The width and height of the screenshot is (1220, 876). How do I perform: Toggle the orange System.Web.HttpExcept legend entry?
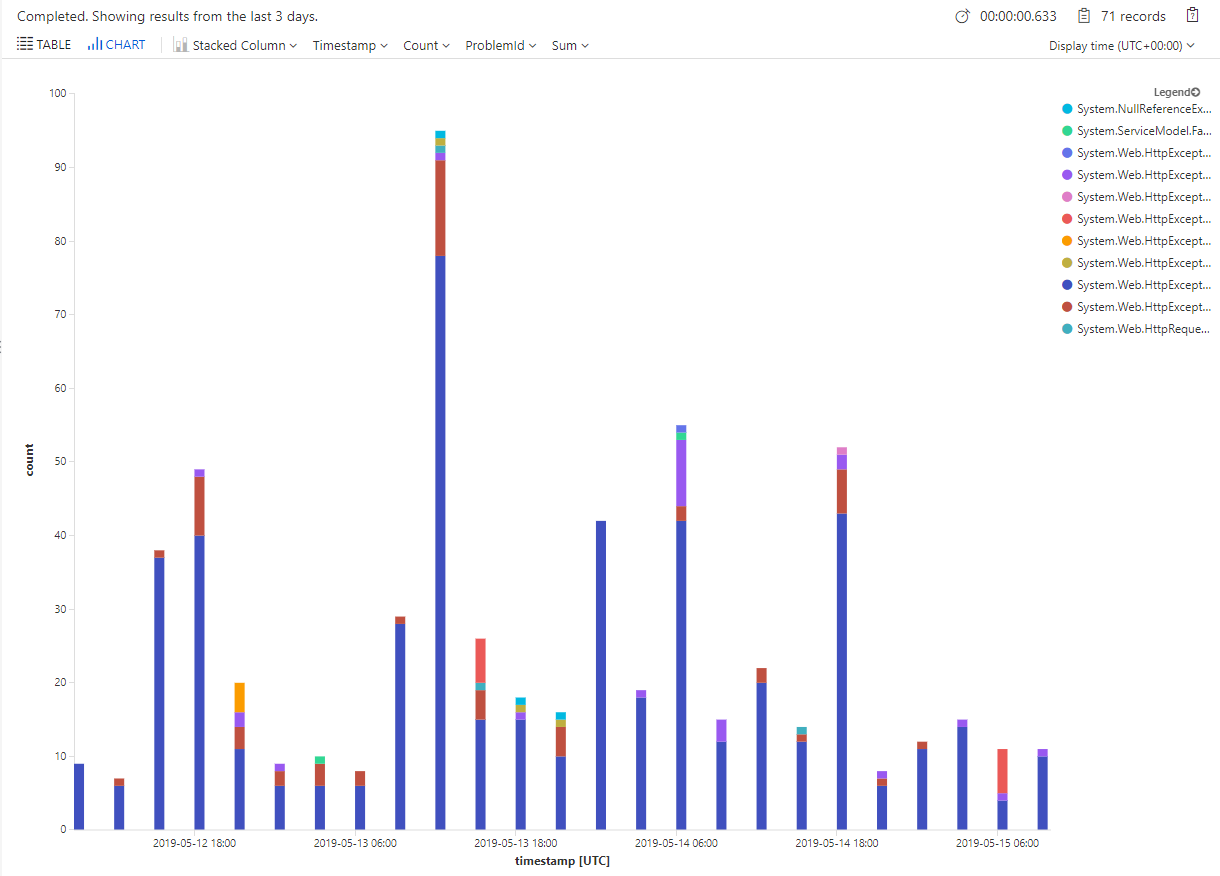(x=1137, y=241)
